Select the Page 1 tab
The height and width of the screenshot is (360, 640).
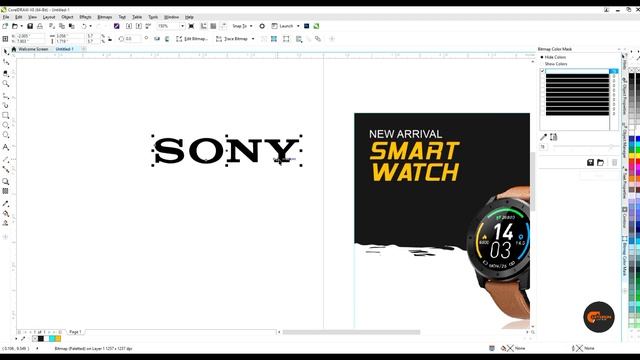75,332
